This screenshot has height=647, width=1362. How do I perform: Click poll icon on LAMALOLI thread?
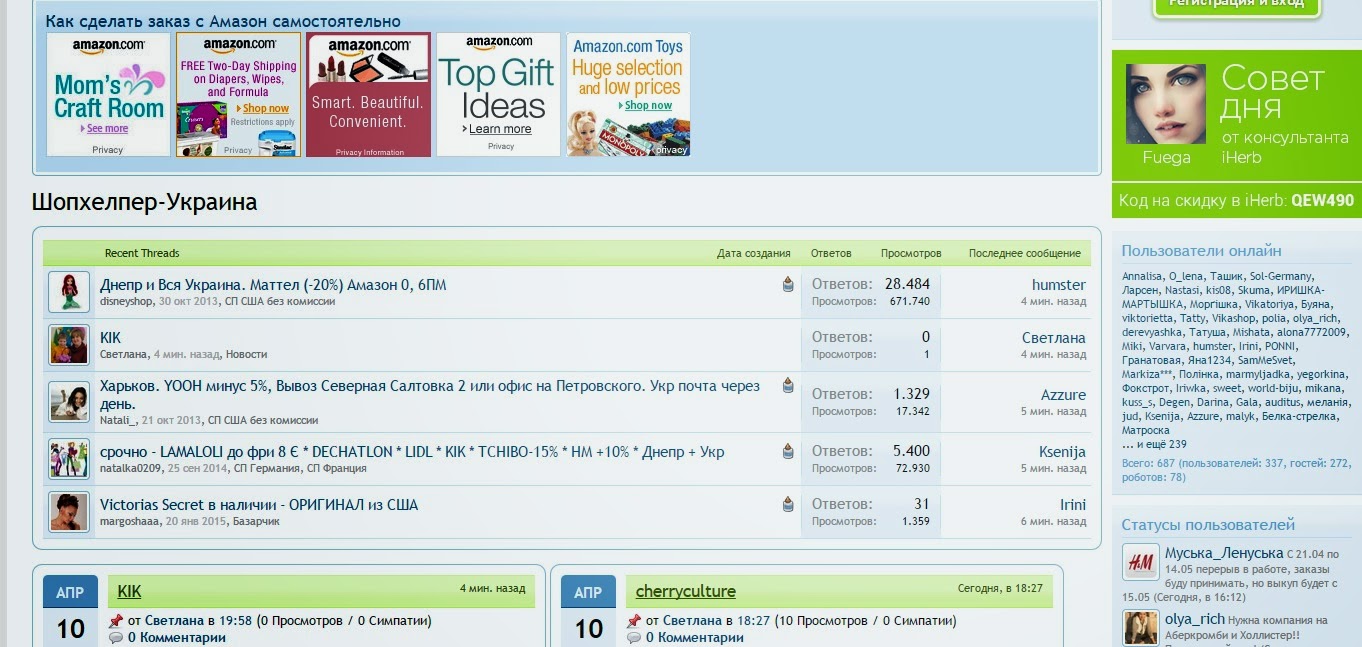click(x=788, y=451)
